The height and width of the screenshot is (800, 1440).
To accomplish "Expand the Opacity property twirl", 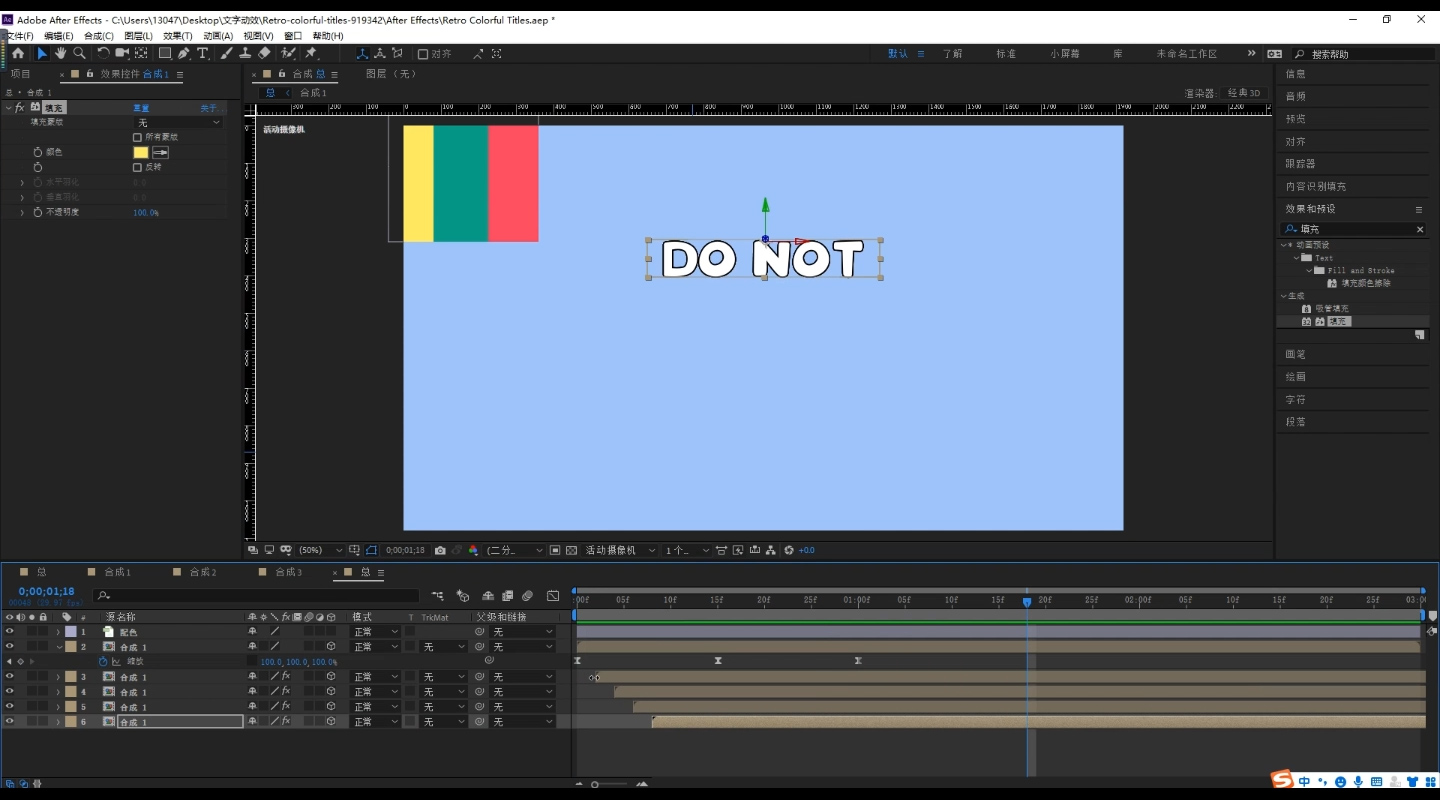I will (x=22, y=212).
